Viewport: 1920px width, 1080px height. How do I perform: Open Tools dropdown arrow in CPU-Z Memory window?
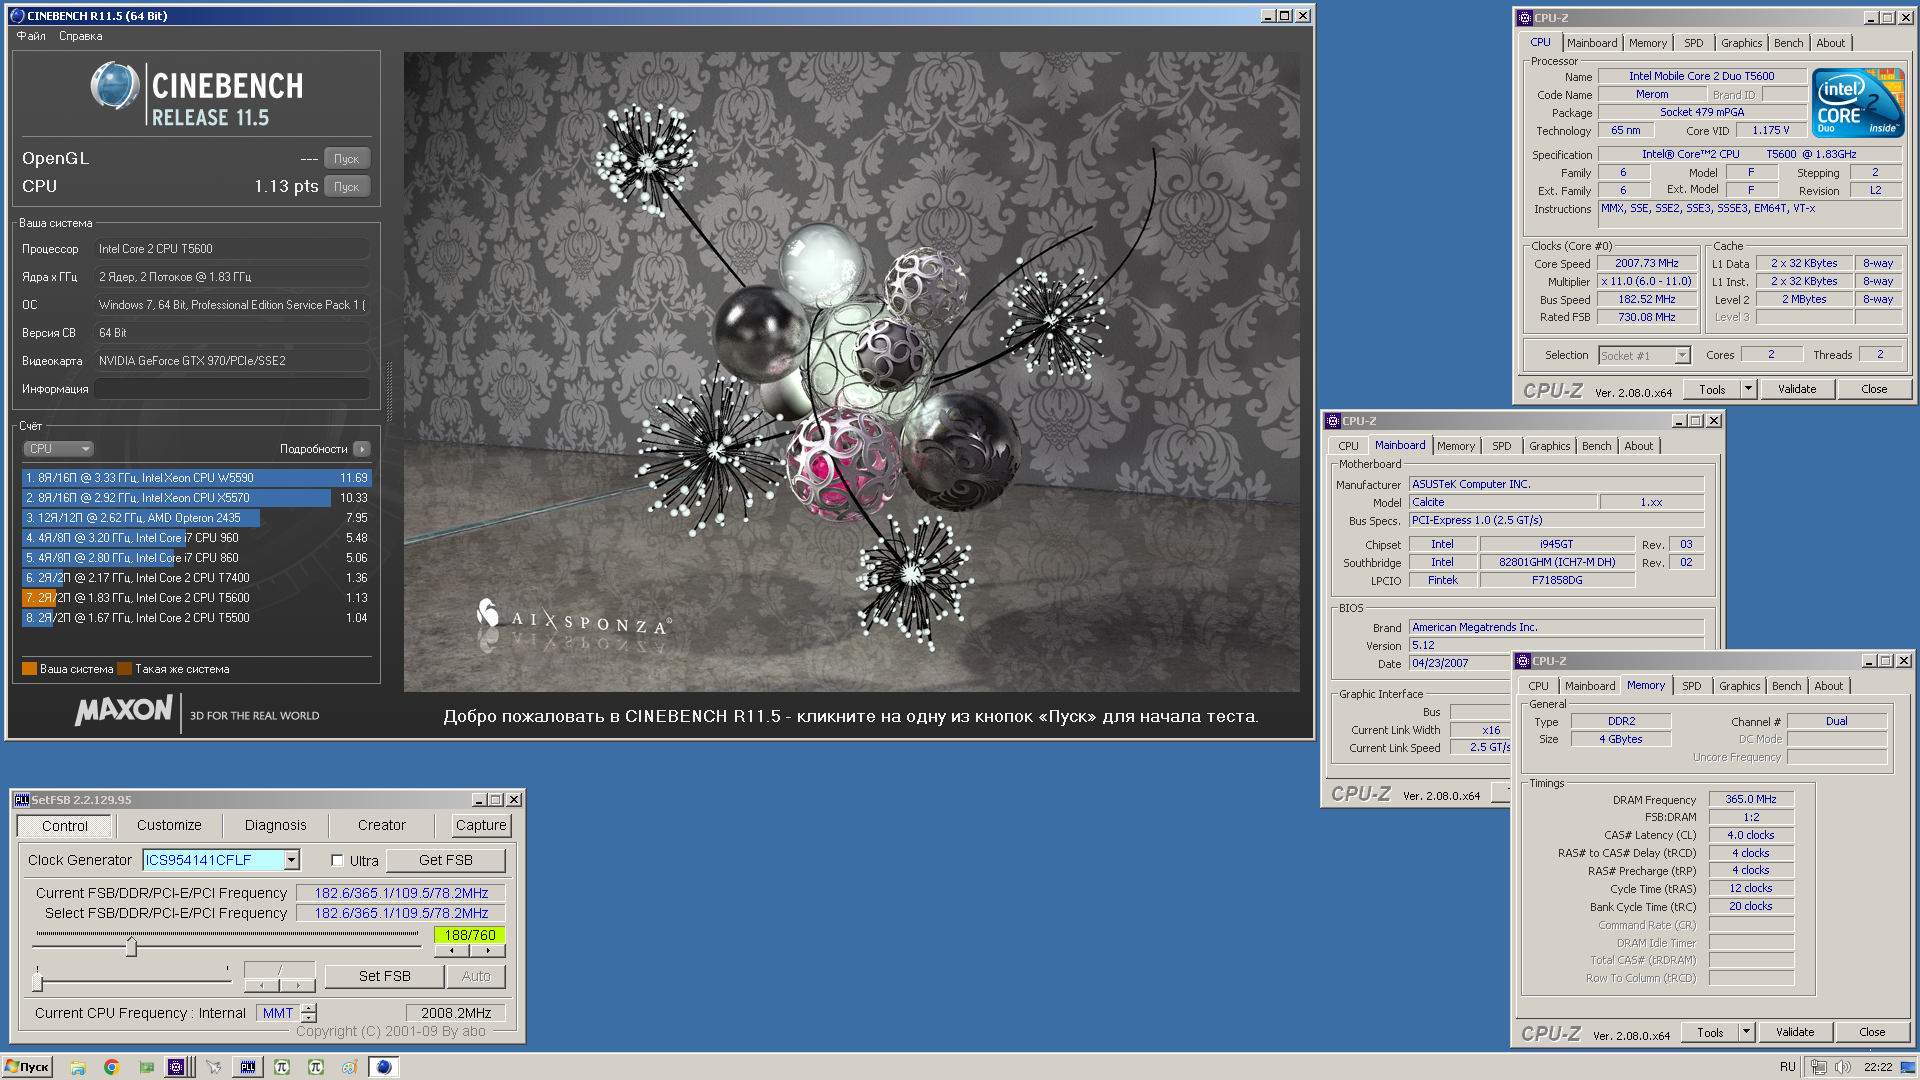[x=1746, y=1032]
